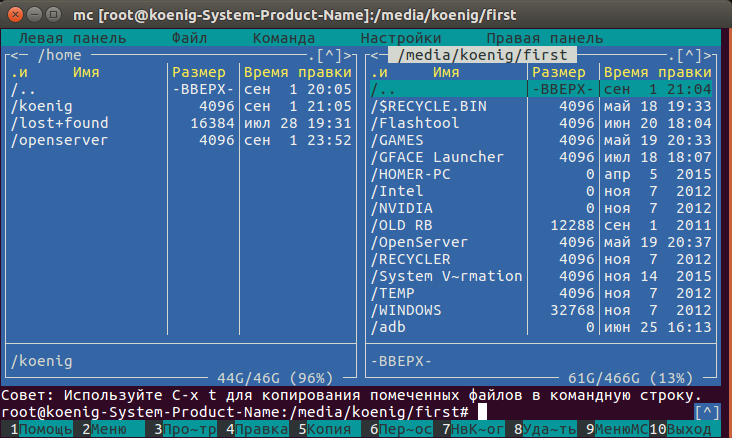This screenshot has height=438, width=732.
Task: Open the Настройки menu
Action: click(x=401, y=38)
